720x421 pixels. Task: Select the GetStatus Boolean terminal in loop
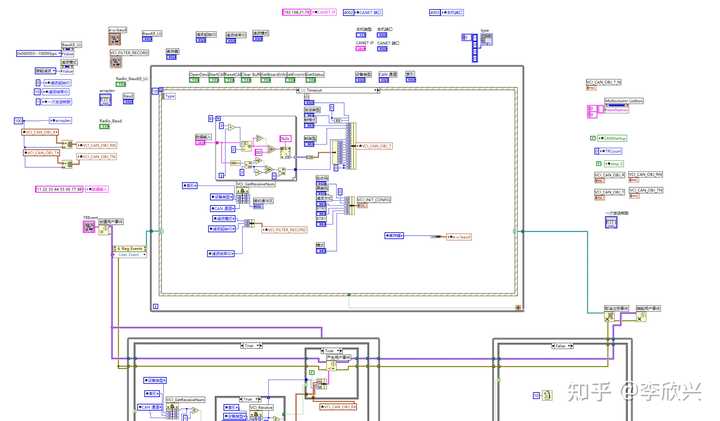311,80
